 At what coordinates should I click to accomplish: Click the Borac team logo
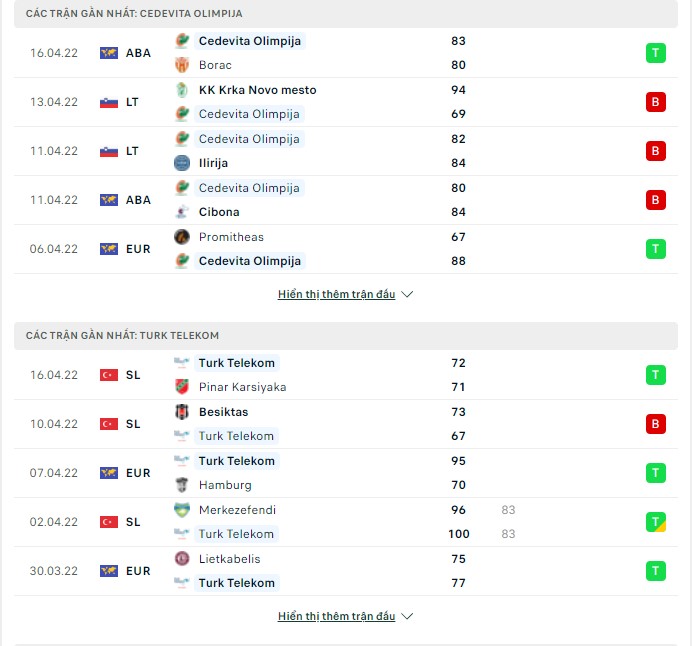point(182,65)
